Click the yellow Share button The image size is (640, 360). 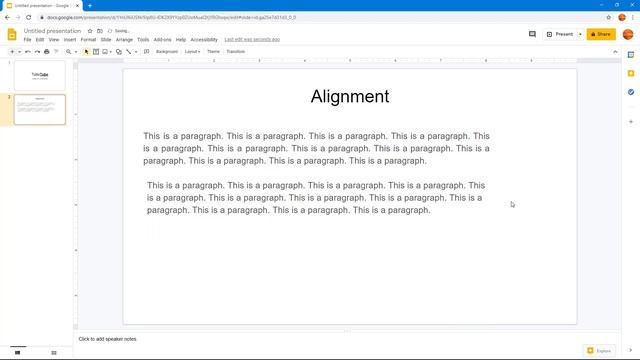(601, 34)
